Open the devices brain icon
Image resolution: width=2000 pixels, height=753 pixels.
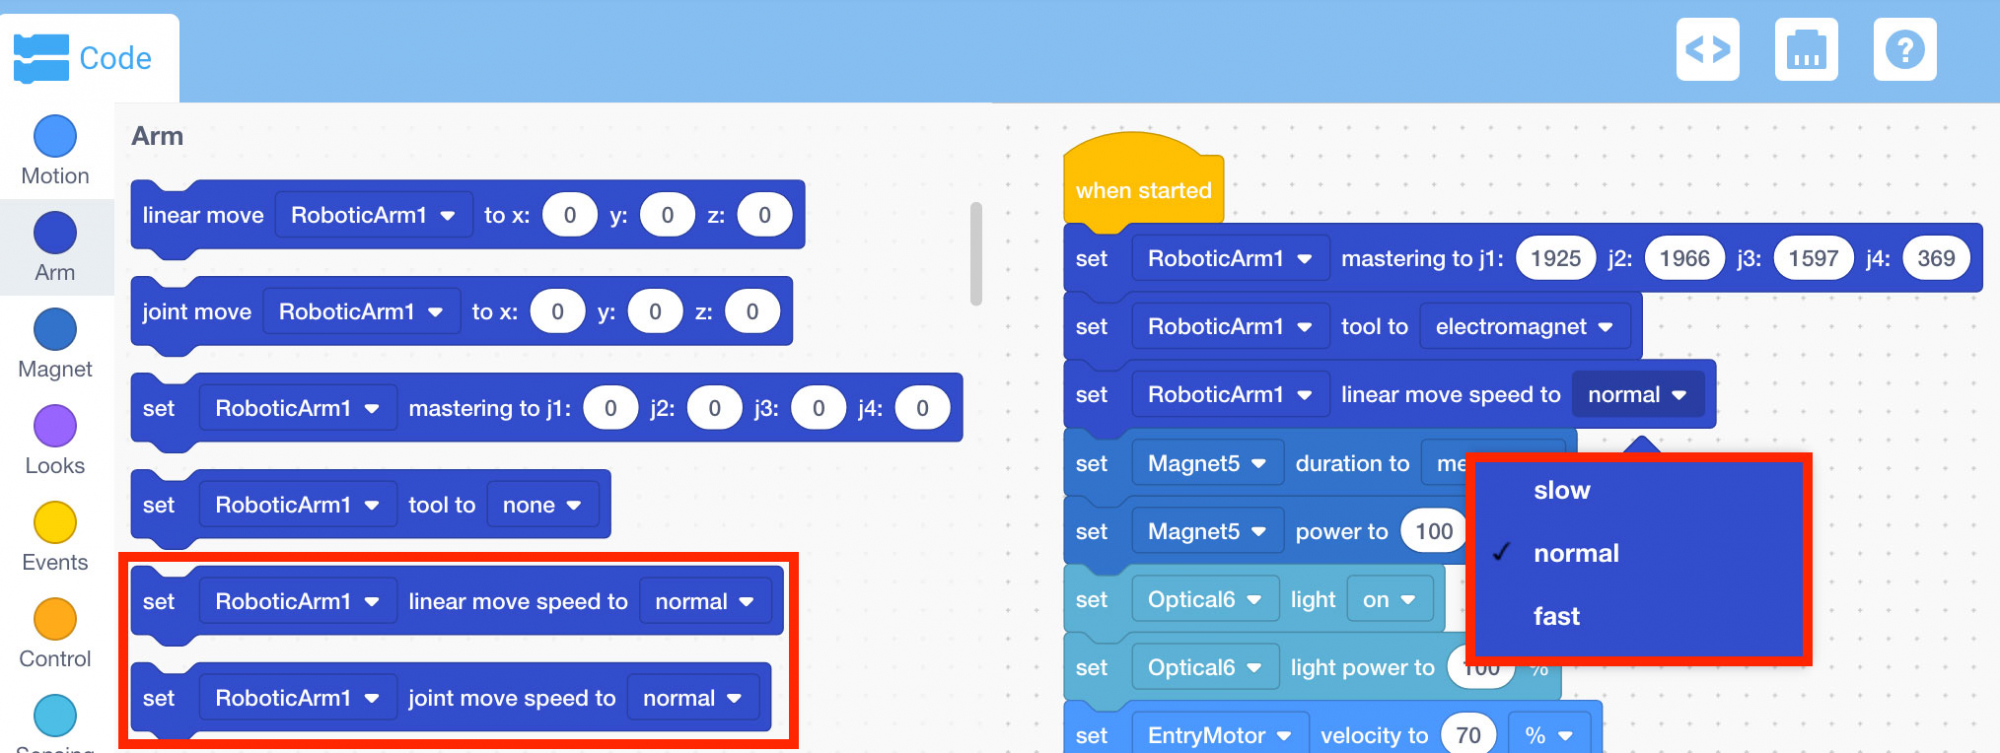(x=1805, y=49)
